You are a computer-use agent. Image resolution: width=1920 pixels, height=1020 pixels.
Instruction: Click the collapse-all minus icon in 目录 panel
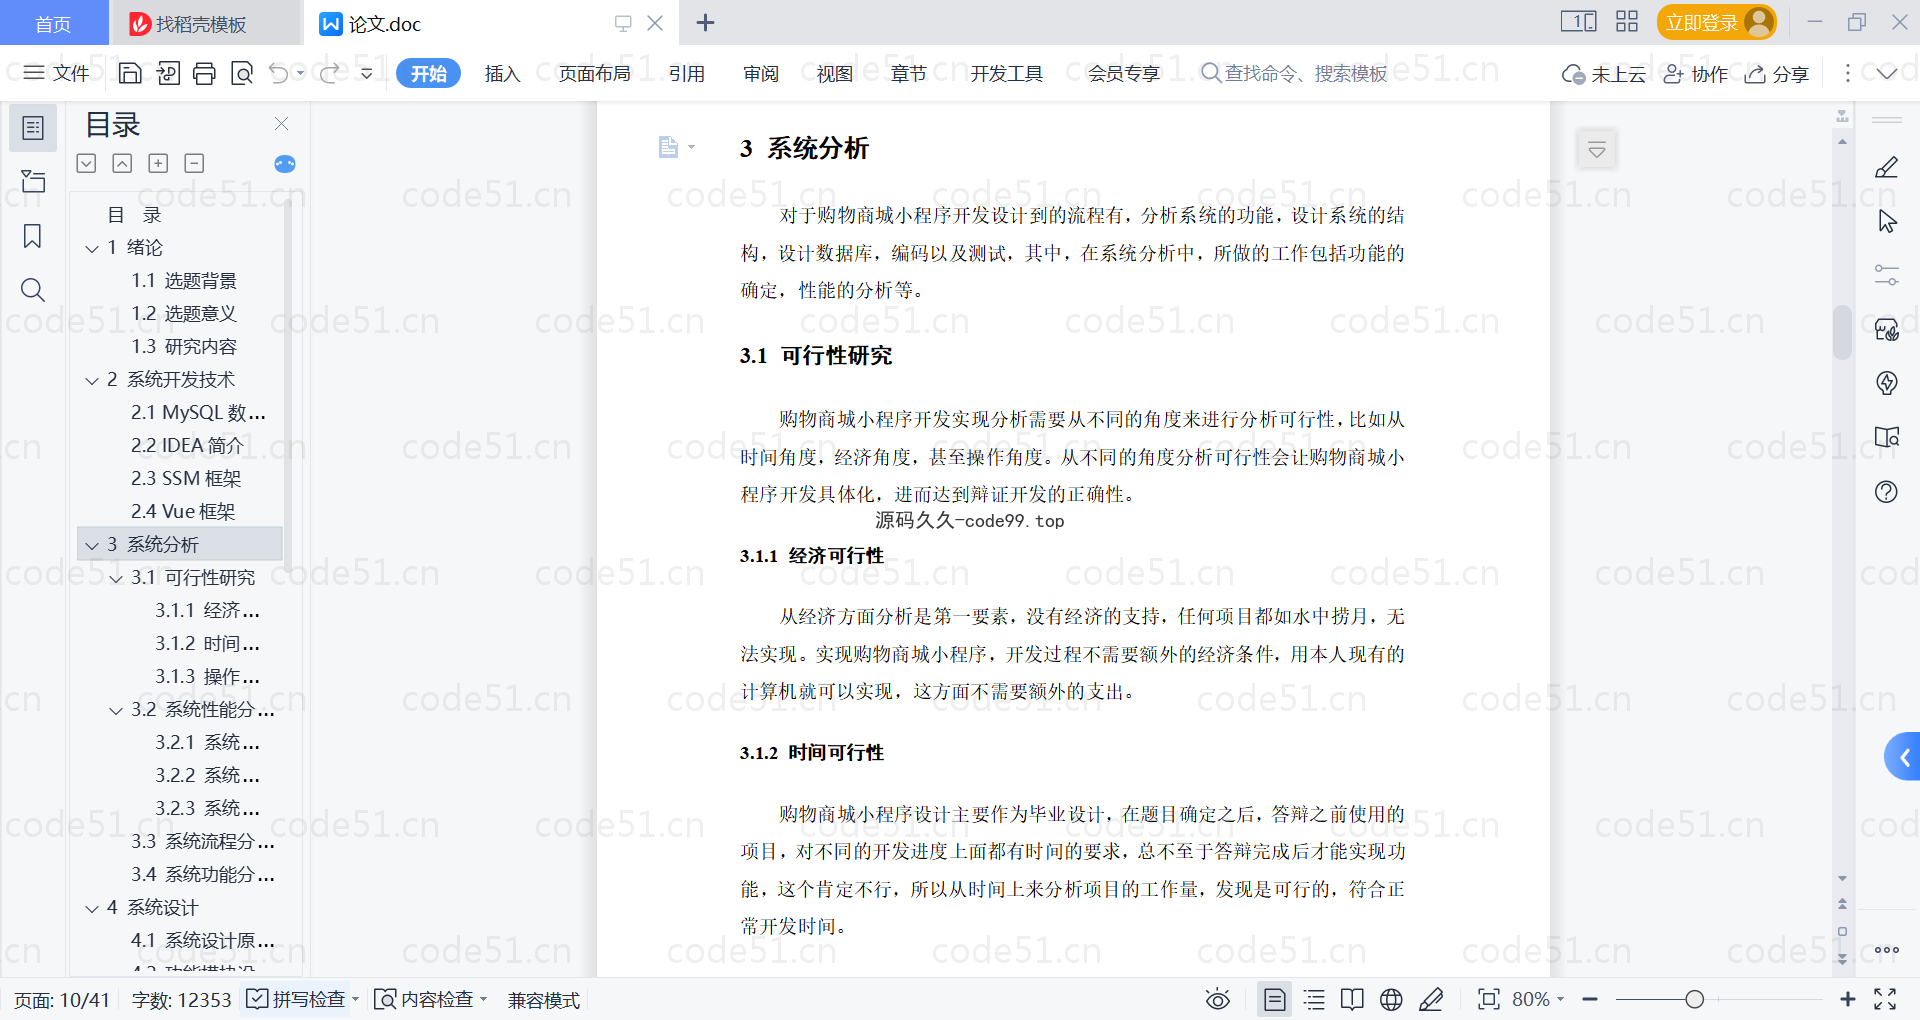[194, 163]
